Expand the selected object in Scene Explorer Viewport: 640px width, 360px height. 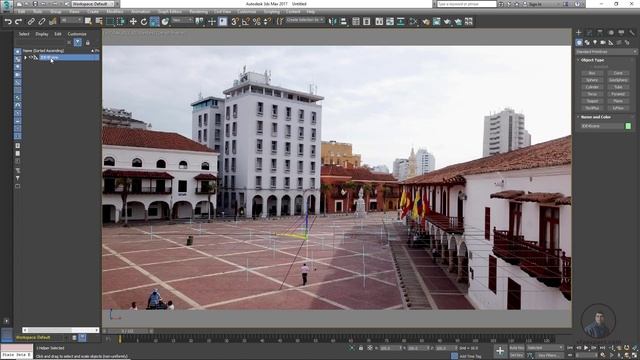25,58
